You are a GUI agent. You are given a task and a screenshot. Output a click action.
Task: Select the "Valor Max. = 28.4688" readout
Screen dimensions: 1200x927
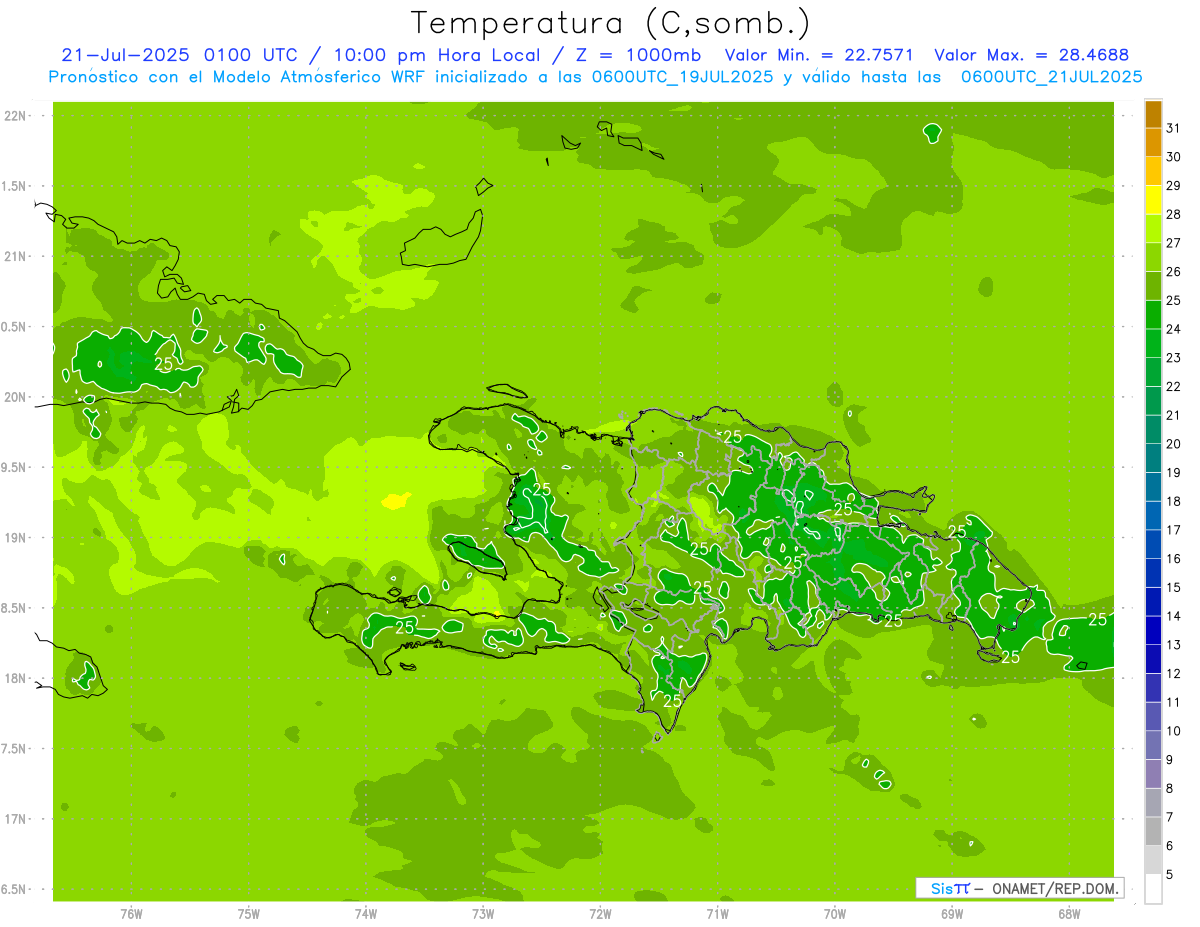coord(1031,55)
